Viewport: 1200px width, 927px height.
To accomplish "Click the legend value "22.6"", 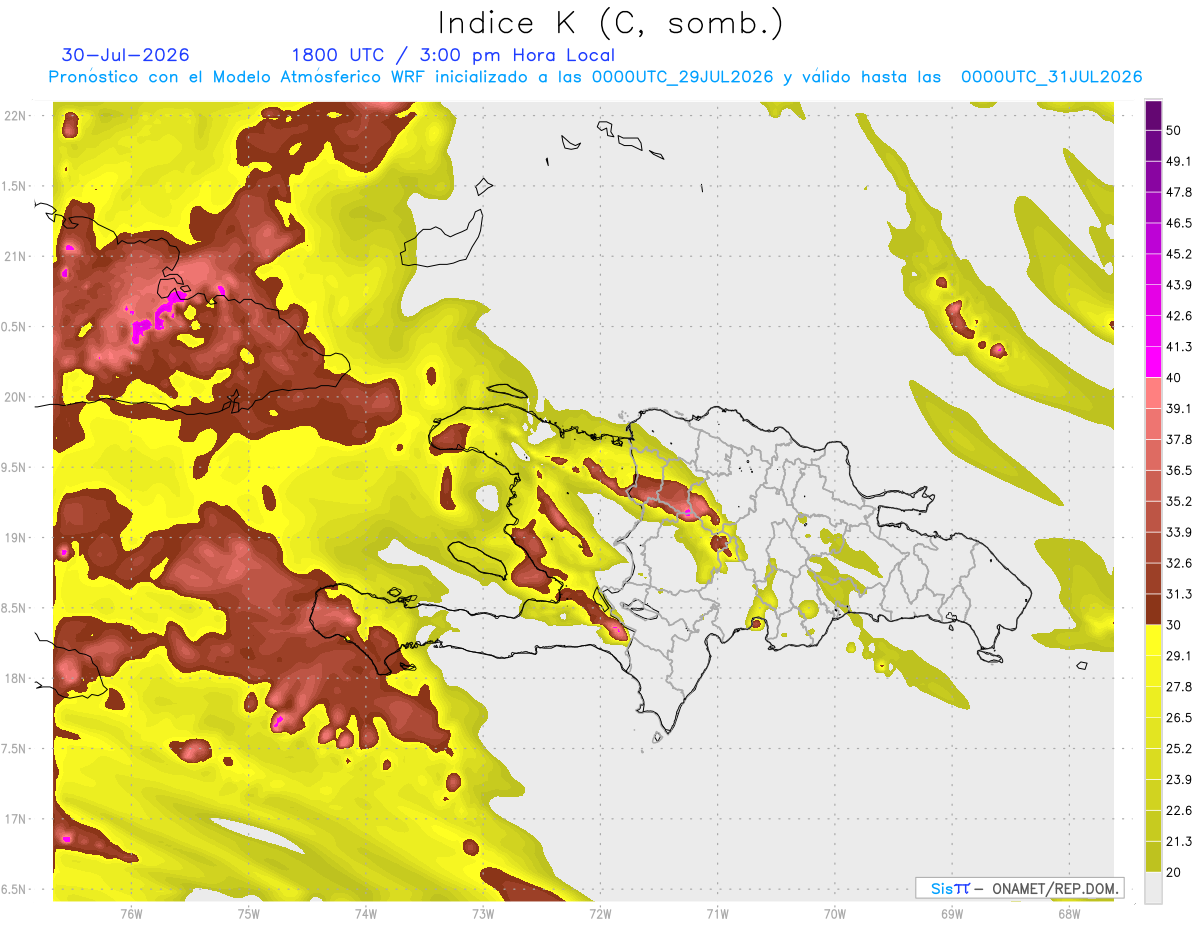I will coord(1179,811).
